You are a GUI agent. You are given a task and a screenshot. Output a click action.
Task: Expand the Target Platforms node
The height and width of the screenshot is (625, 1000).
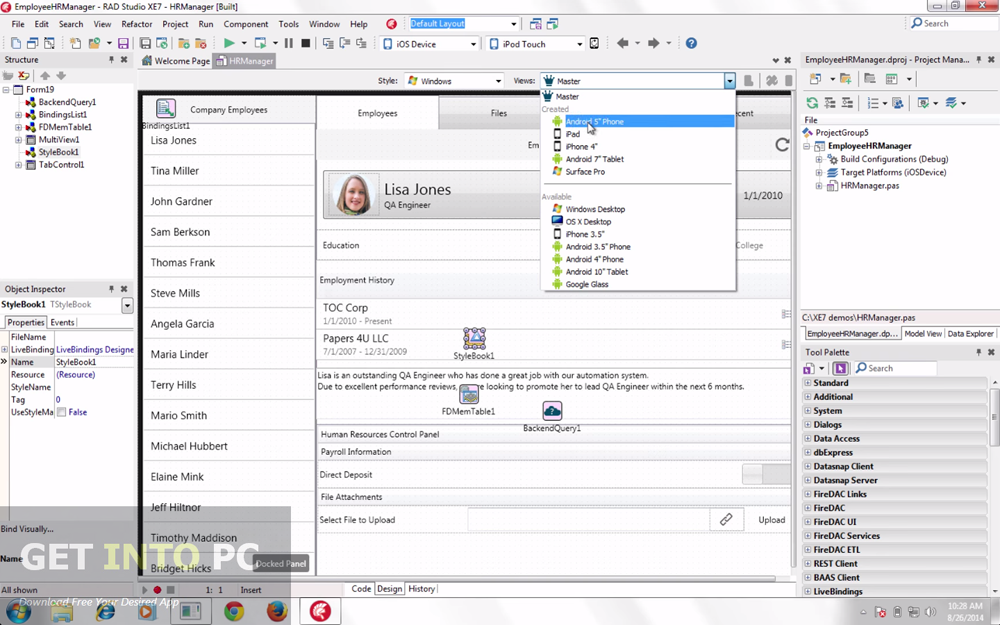coord(819,172)
